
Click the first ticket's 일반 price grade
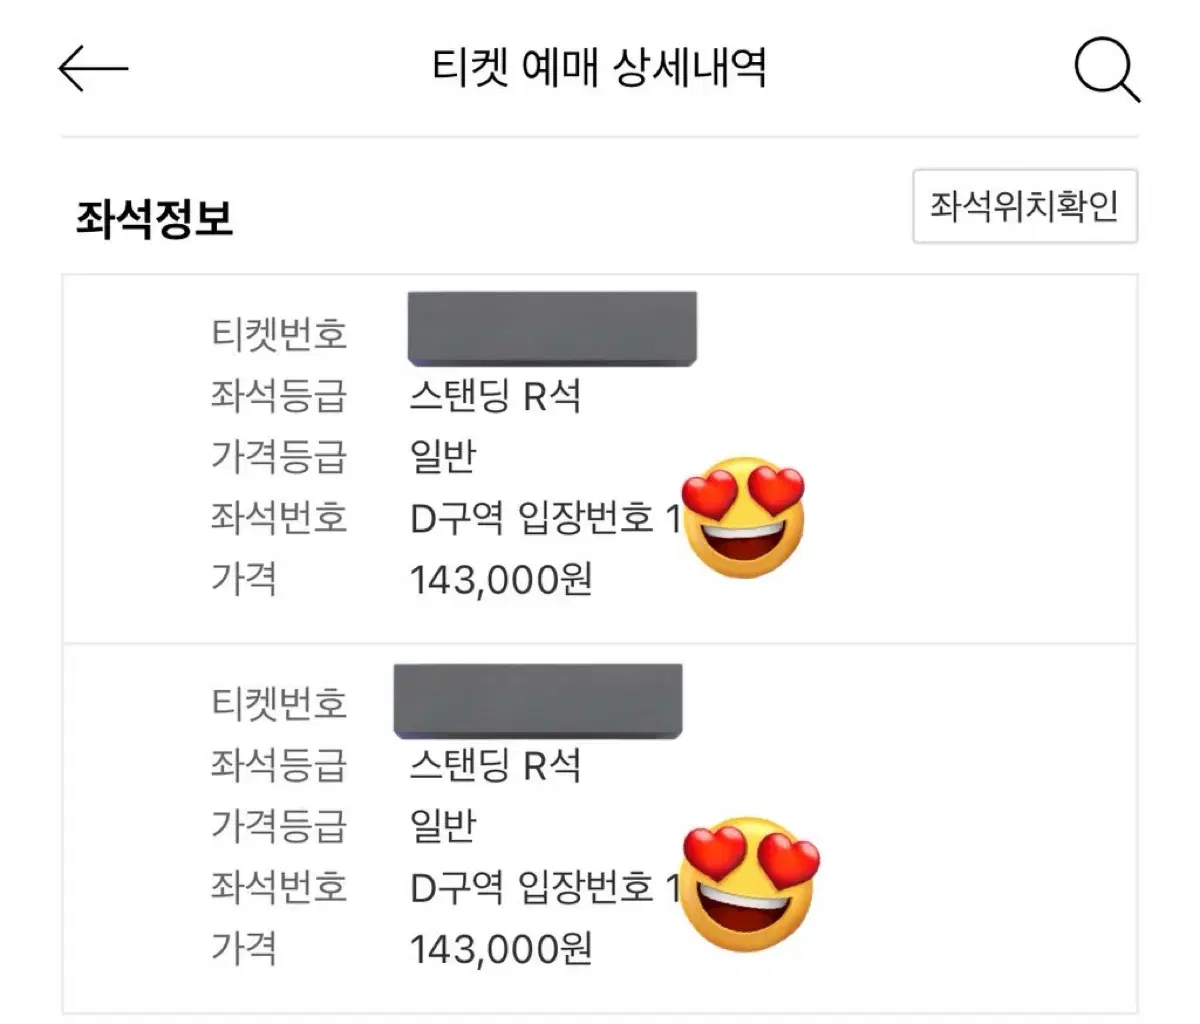pos(443,457)
